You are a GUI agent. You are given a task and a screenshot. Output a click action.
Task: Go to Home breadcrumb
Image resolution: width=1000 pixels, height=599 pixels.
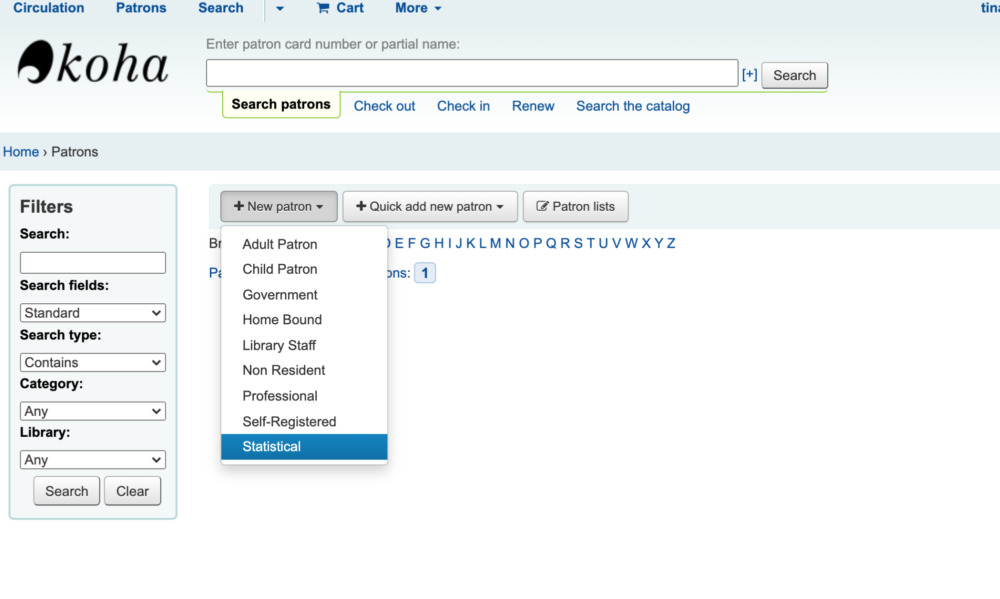(21, 152)
